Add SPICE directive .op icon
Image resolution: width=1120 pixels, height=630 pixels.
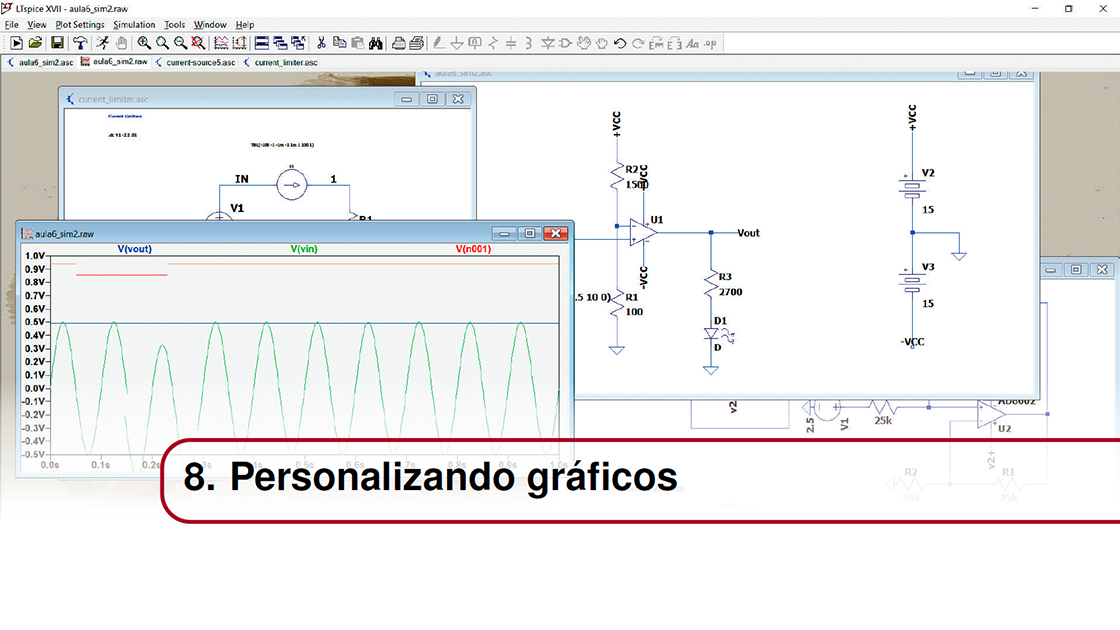(x=710, y=44)
